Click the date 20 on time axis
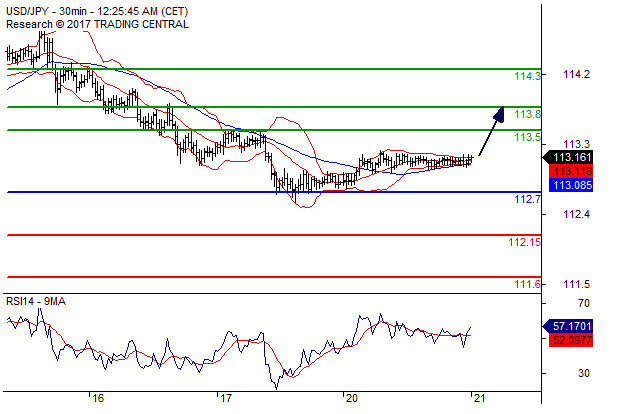 352,398
